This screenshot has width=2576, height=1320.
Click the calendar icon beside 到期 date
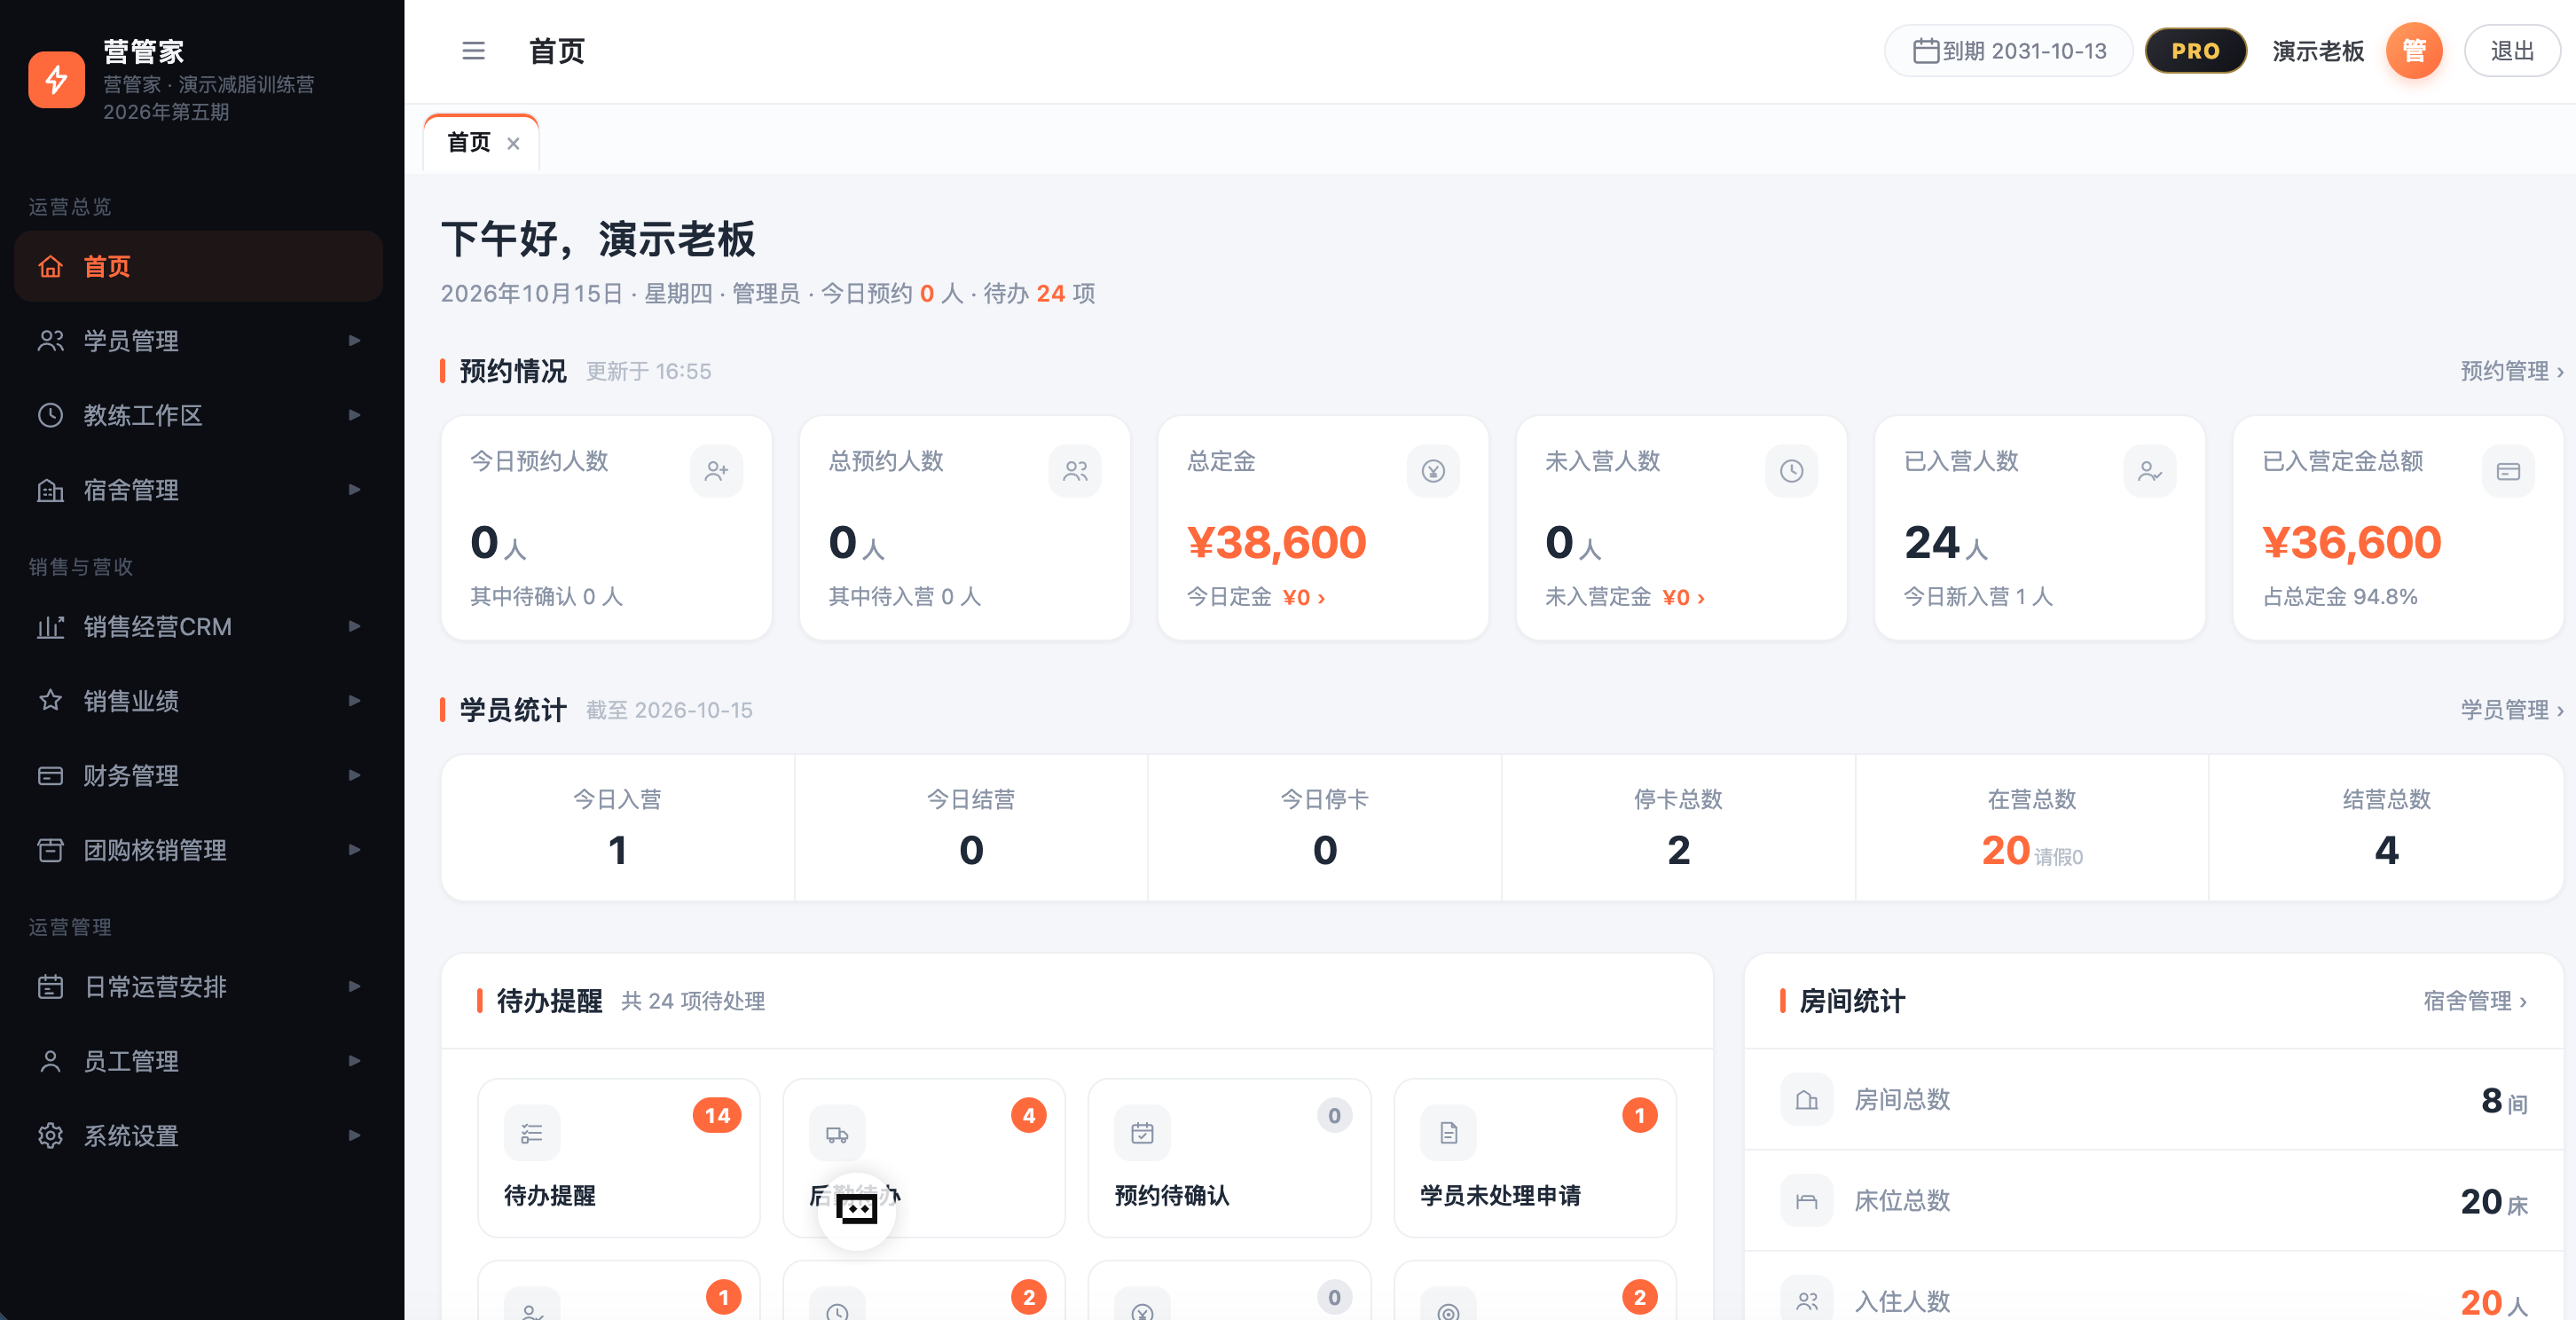coord(1925,51)
